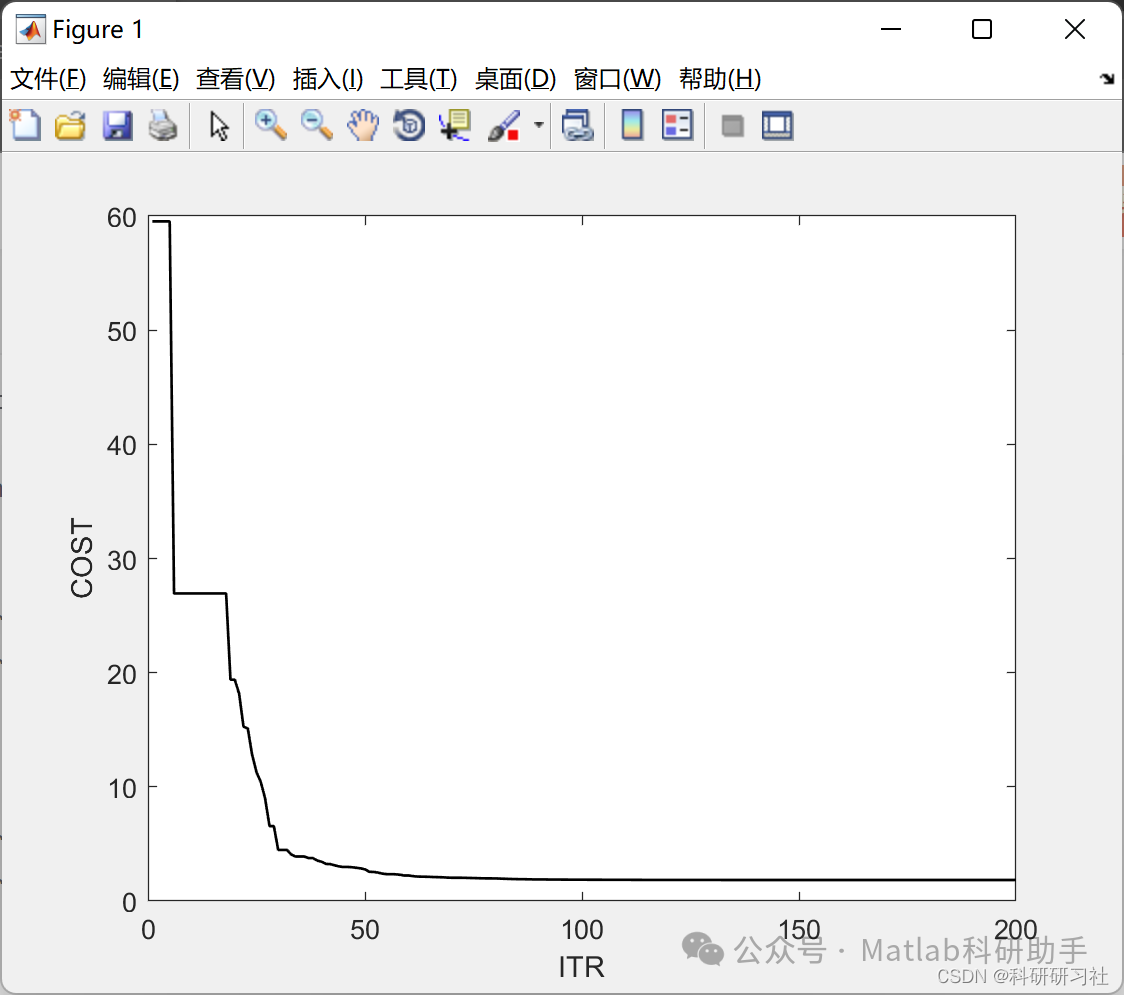Click the Show Plot Tools icon

777,125
